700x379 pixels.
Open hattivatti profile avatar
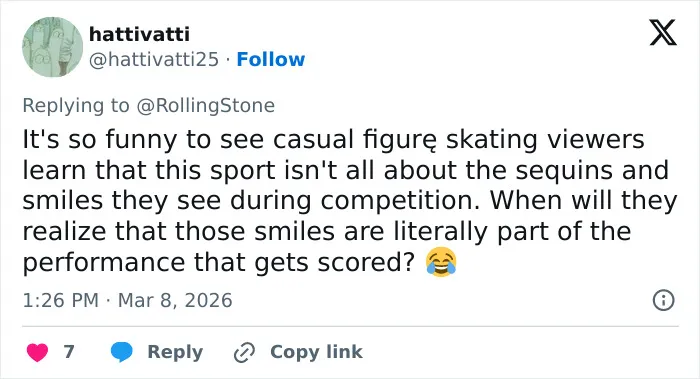pos(53,47)
